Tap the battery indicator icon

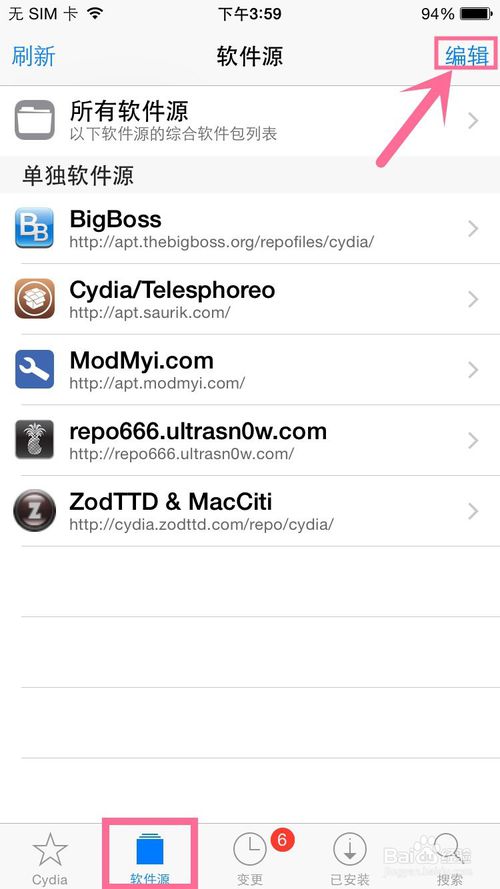476,14
